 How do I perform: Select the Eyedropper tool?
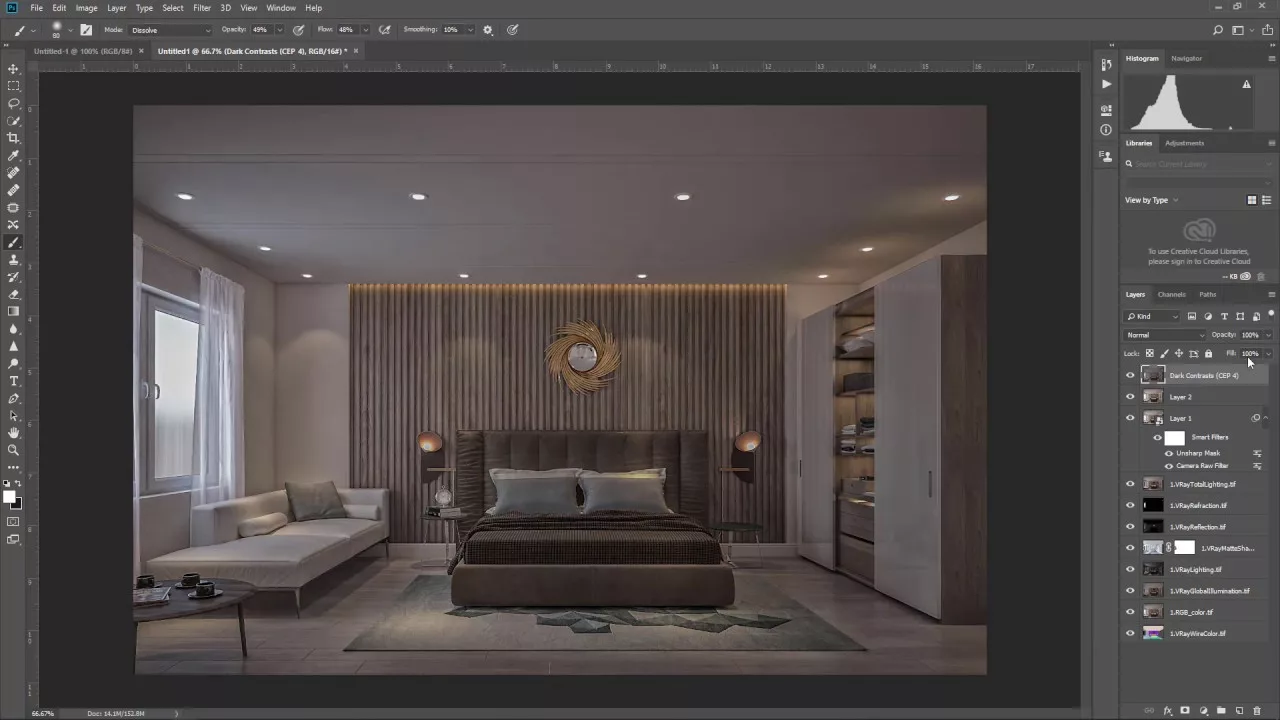[x=13, y=156]
